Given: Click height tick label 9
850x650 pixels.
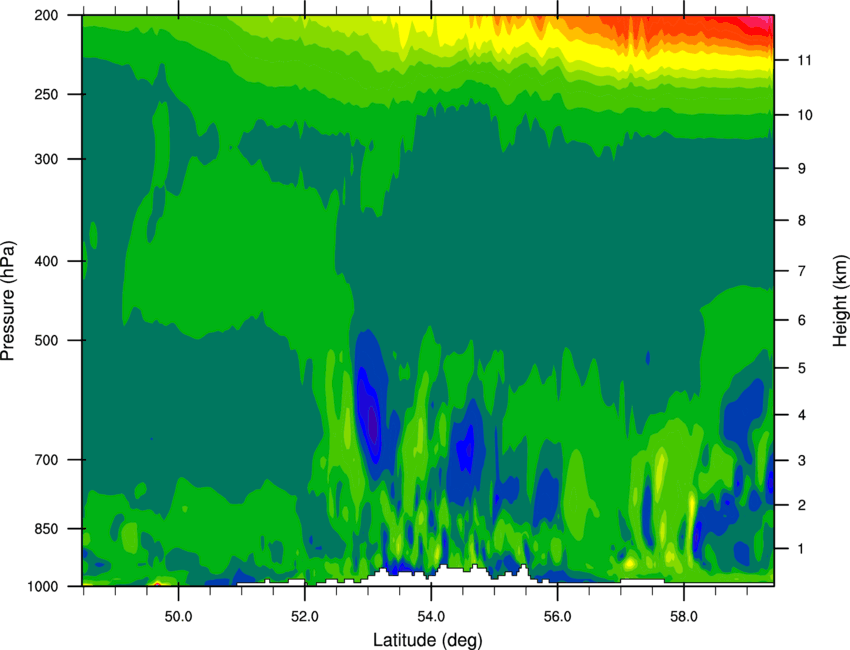Looking at the screenshot, I should click(802, 169).
